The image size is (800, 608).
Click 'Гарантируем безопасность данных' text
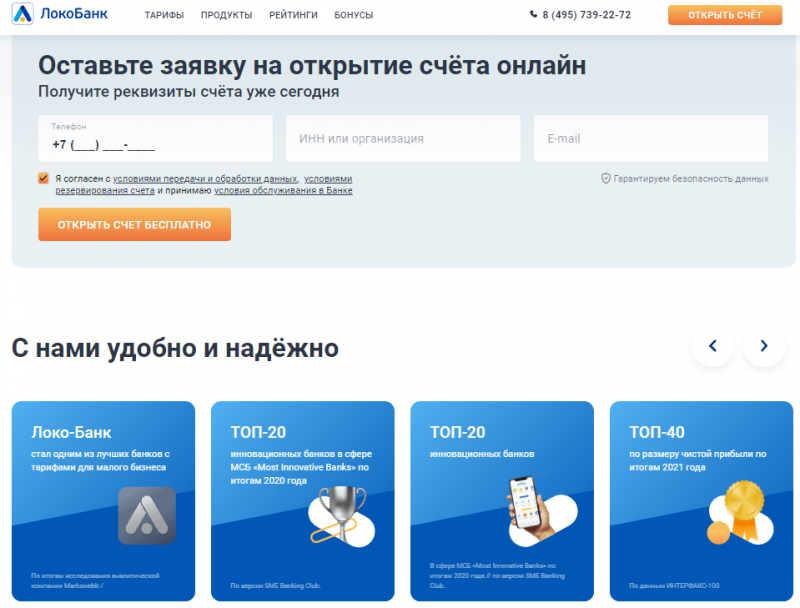[691, 179]
